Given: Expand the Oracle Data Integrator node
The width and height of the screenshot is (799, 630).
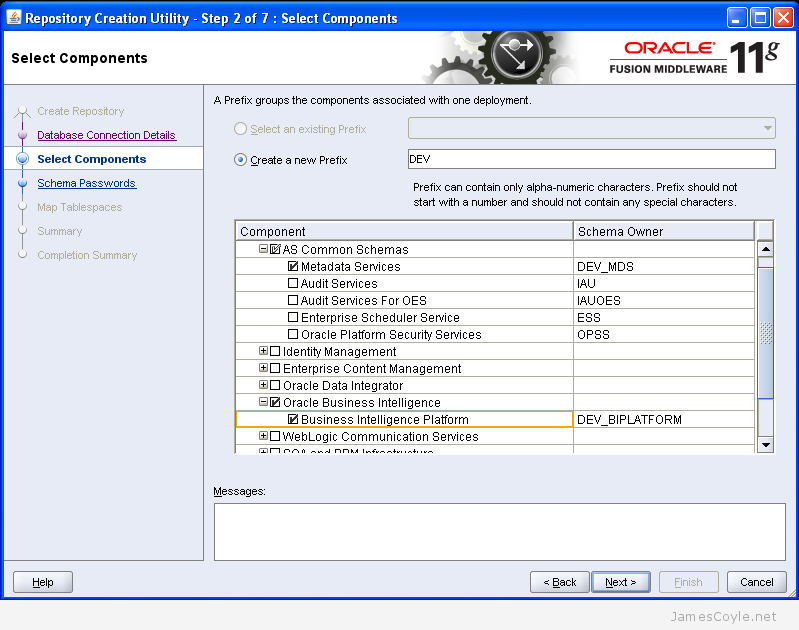Looking at the screenshot, I should (x=263, y=384).
